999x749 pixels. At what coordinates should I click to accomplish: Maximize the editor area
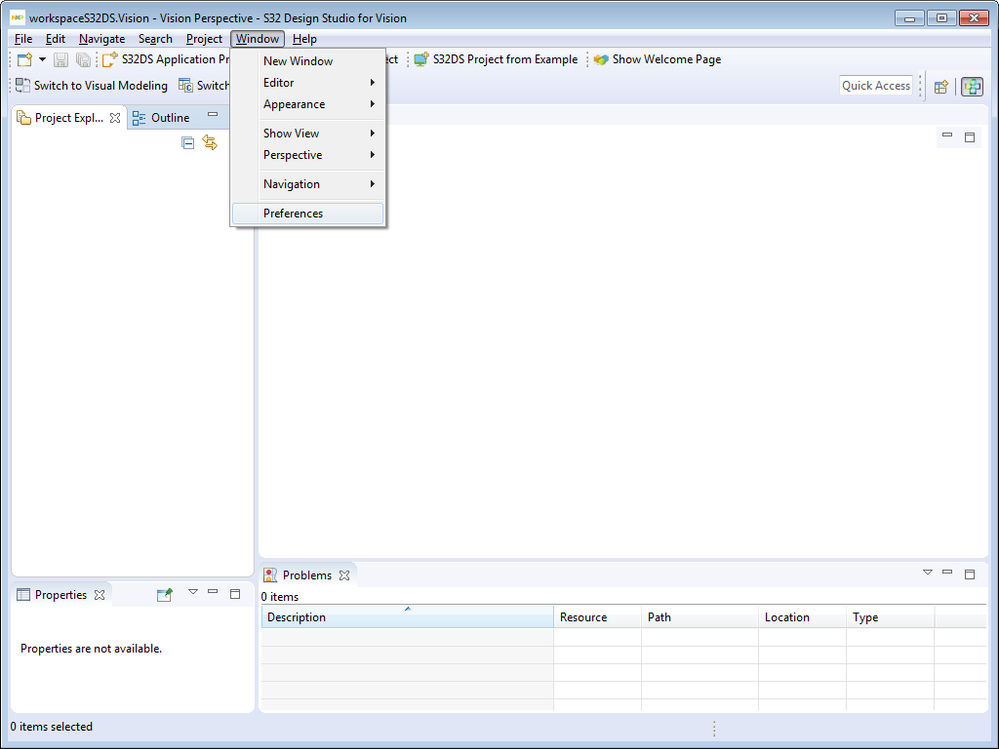(970, 137)
